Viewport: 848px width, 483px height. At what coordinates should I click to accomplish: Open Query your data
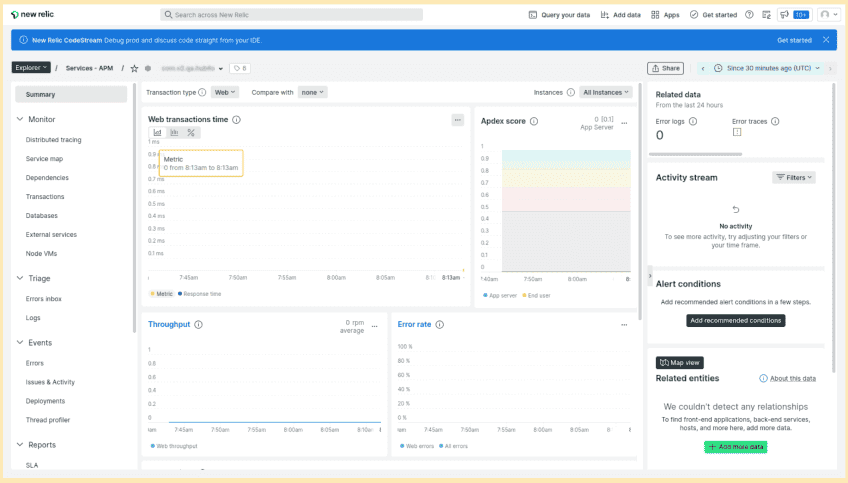pyautogui.click(x=559, y=15)
